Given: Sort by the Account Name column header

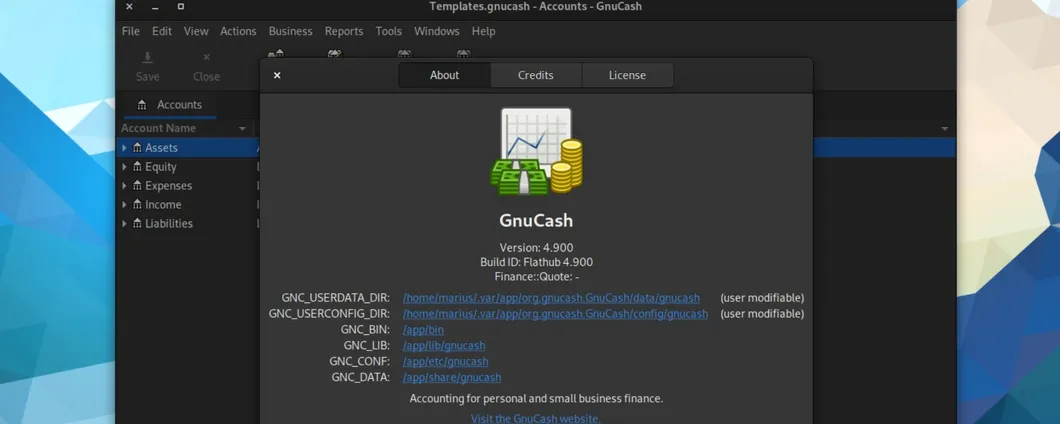Looking at the screenshot, I should 184,128.
